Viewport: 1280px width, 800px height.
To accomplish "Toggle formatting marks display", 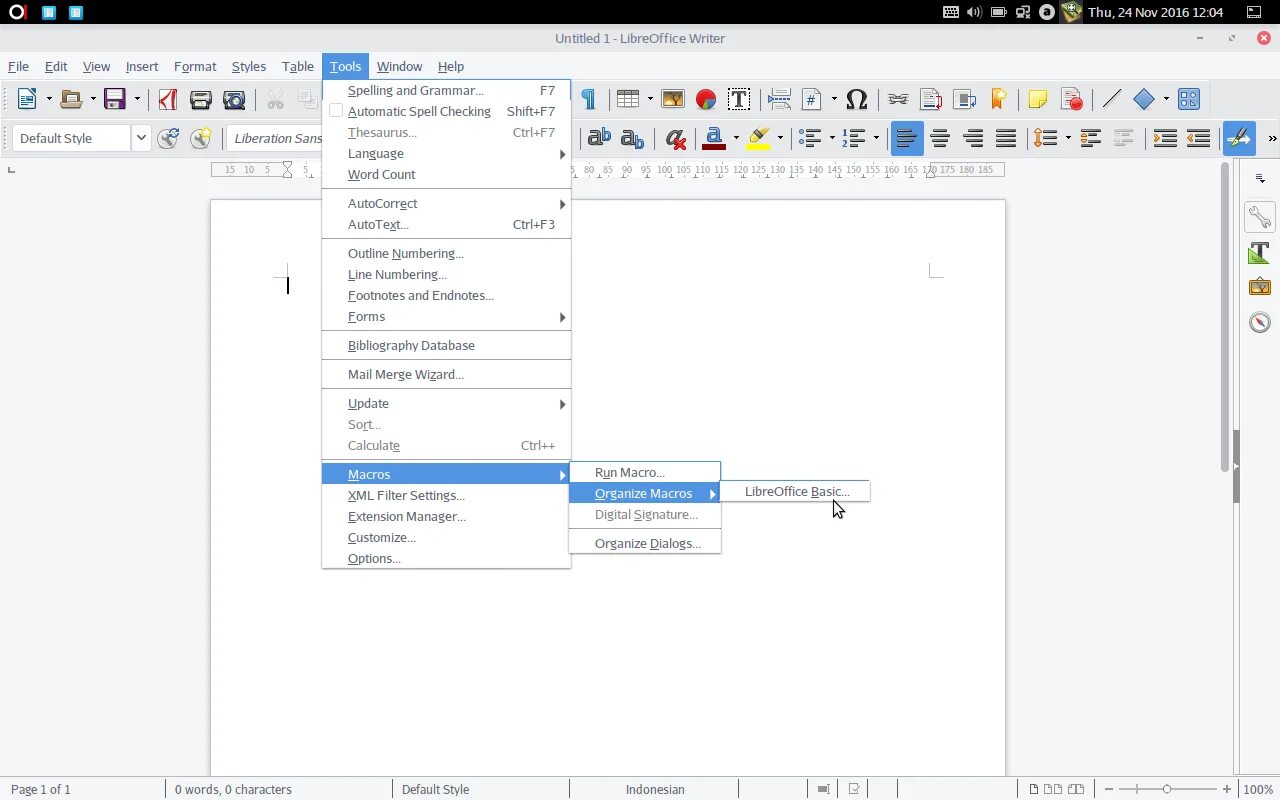I will click(x=590, y=99).
